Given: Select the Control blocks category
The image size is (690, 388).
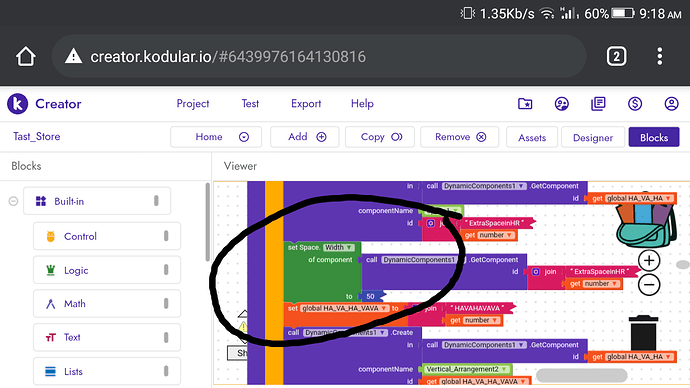Looking at the screenshot, I should tap(107, 236).
